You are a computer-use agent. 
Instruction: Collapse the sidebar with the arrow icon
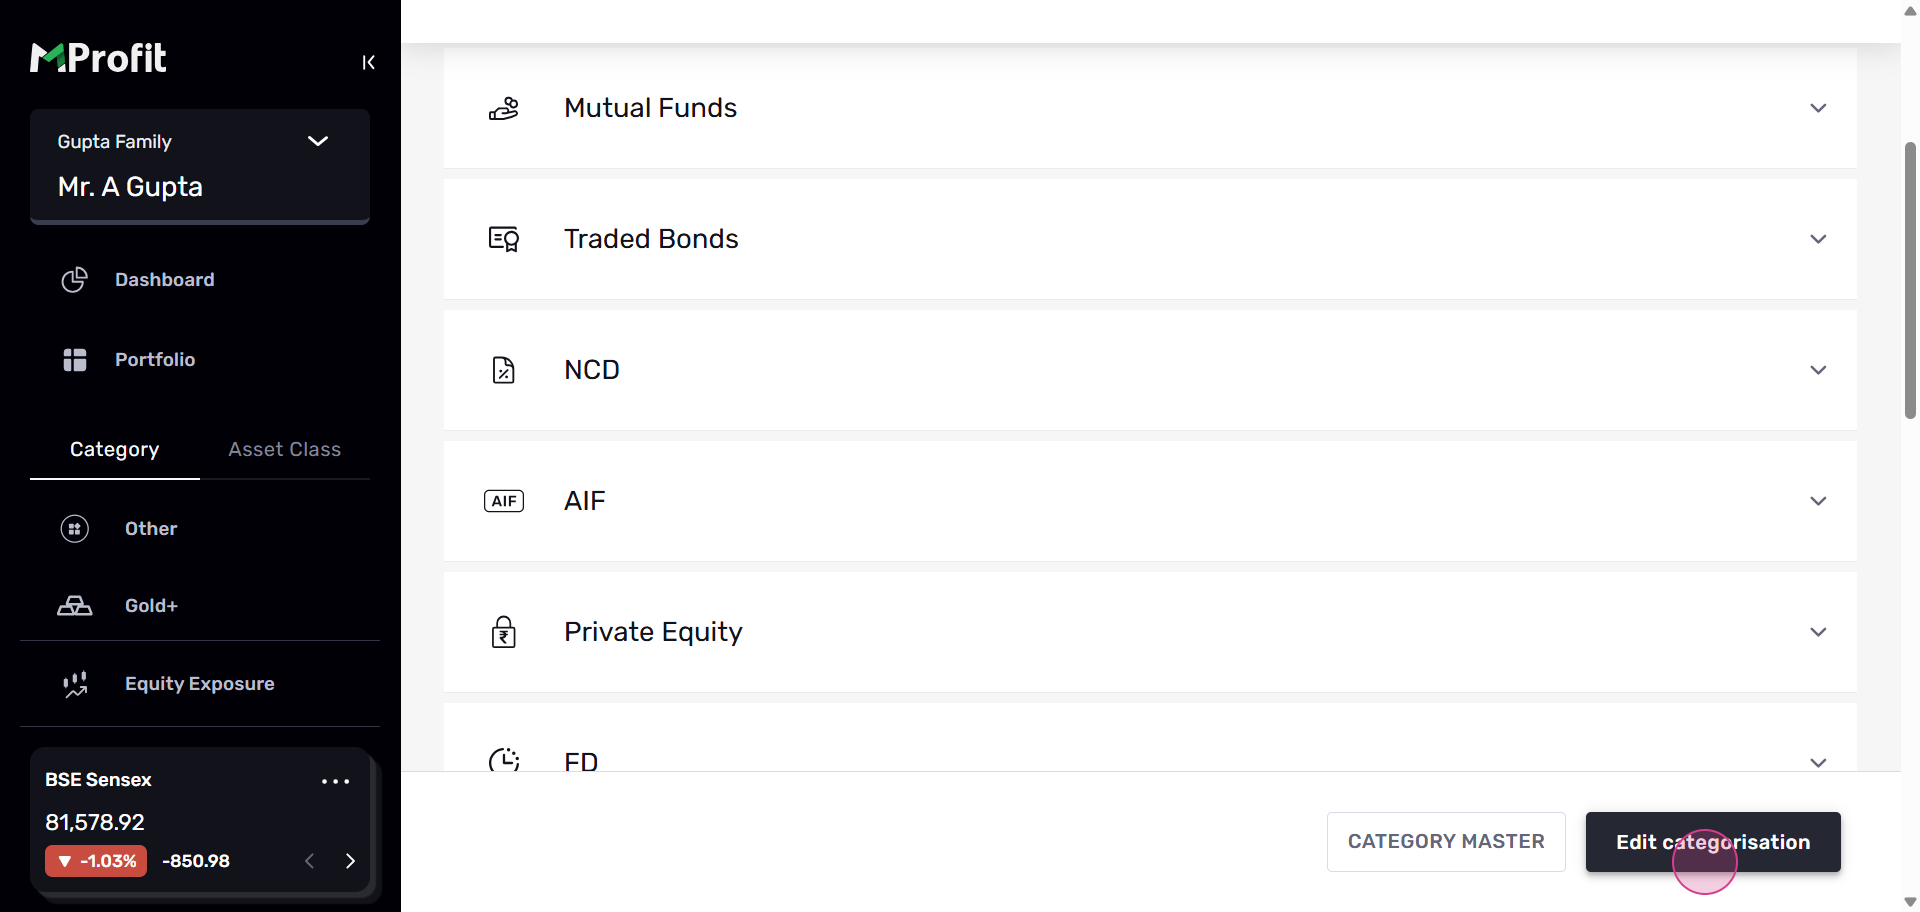pos(368,63)
